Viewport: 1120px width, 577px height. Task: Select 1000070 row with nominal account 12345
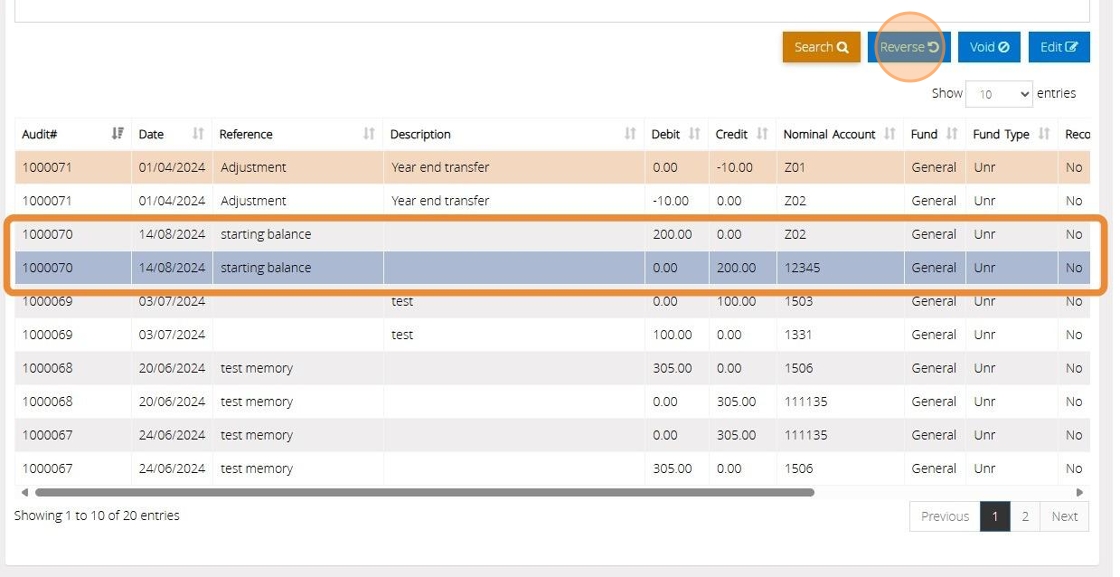552,268
